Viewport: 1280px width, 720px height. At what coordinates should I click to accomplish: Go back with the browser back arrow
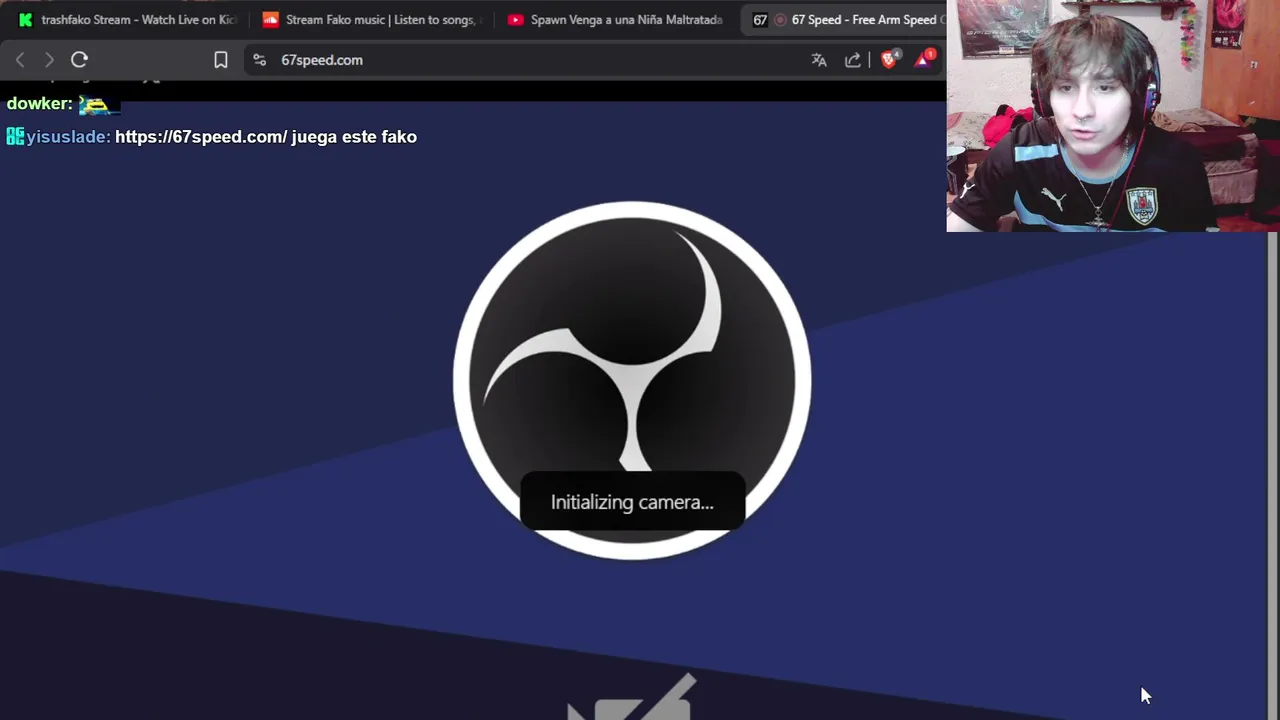point(20,60)
